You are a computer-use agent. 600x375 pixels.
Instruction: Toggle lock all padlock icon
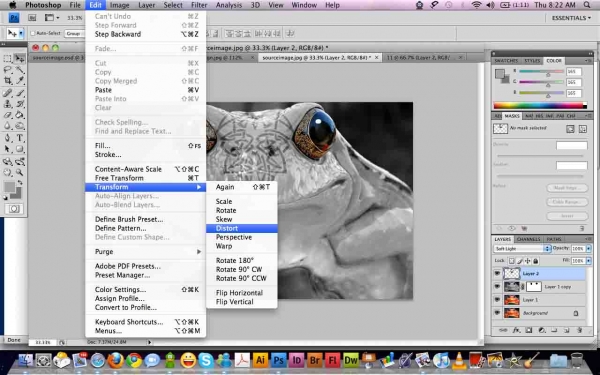[x=536, y=261]
